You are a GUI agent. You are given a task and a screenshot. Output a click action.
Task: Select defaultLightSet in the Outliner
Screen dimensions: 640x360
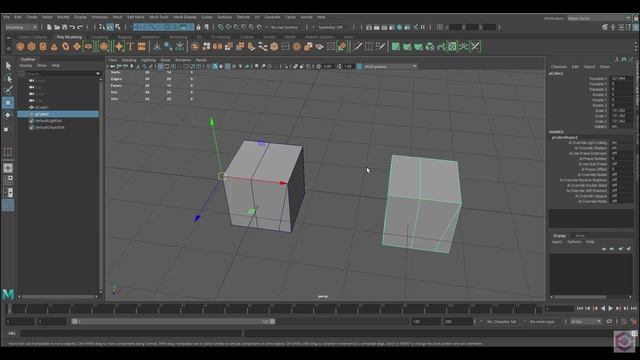pyautogui.click(x=49, y=121)
